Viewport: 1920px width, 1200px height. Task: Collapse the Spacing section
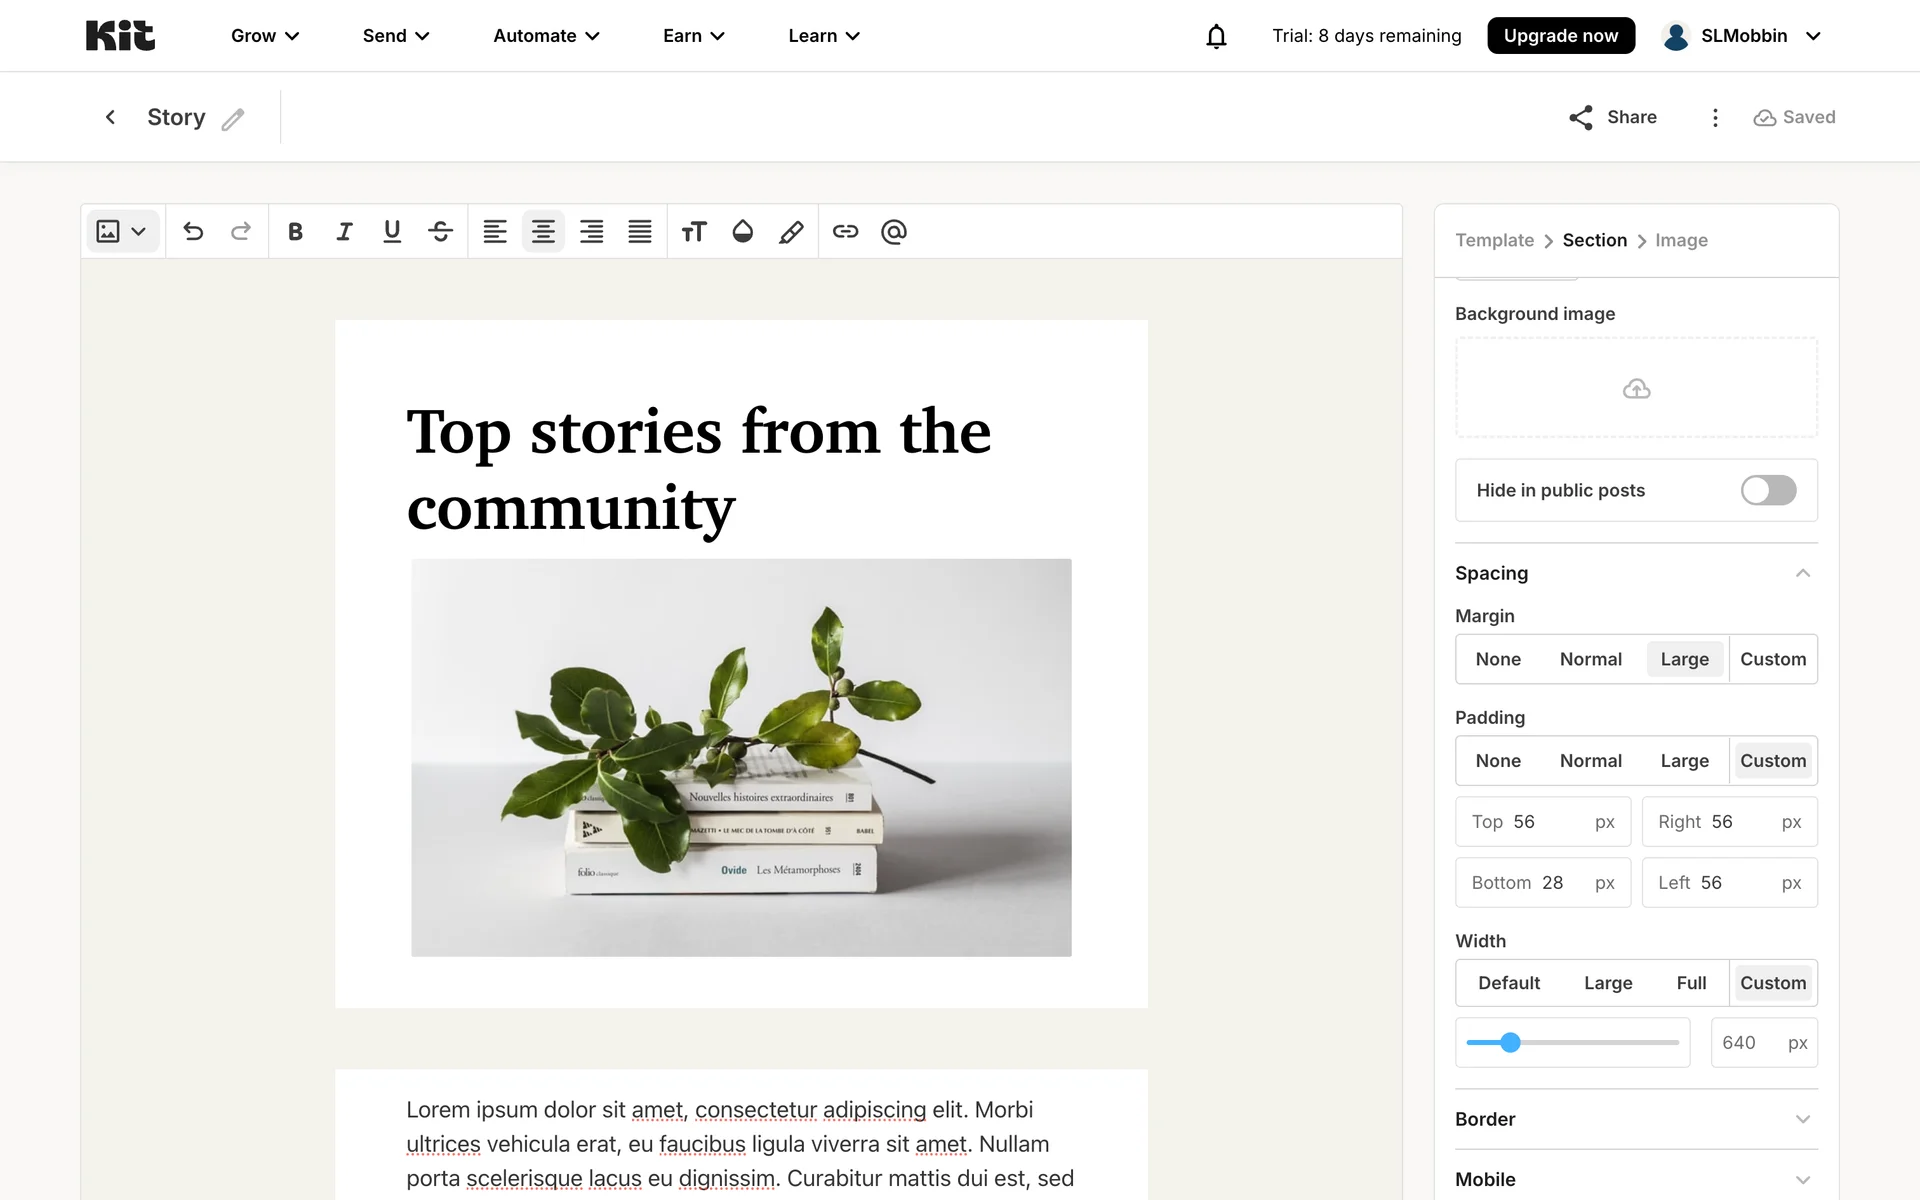coord(1802,573)
